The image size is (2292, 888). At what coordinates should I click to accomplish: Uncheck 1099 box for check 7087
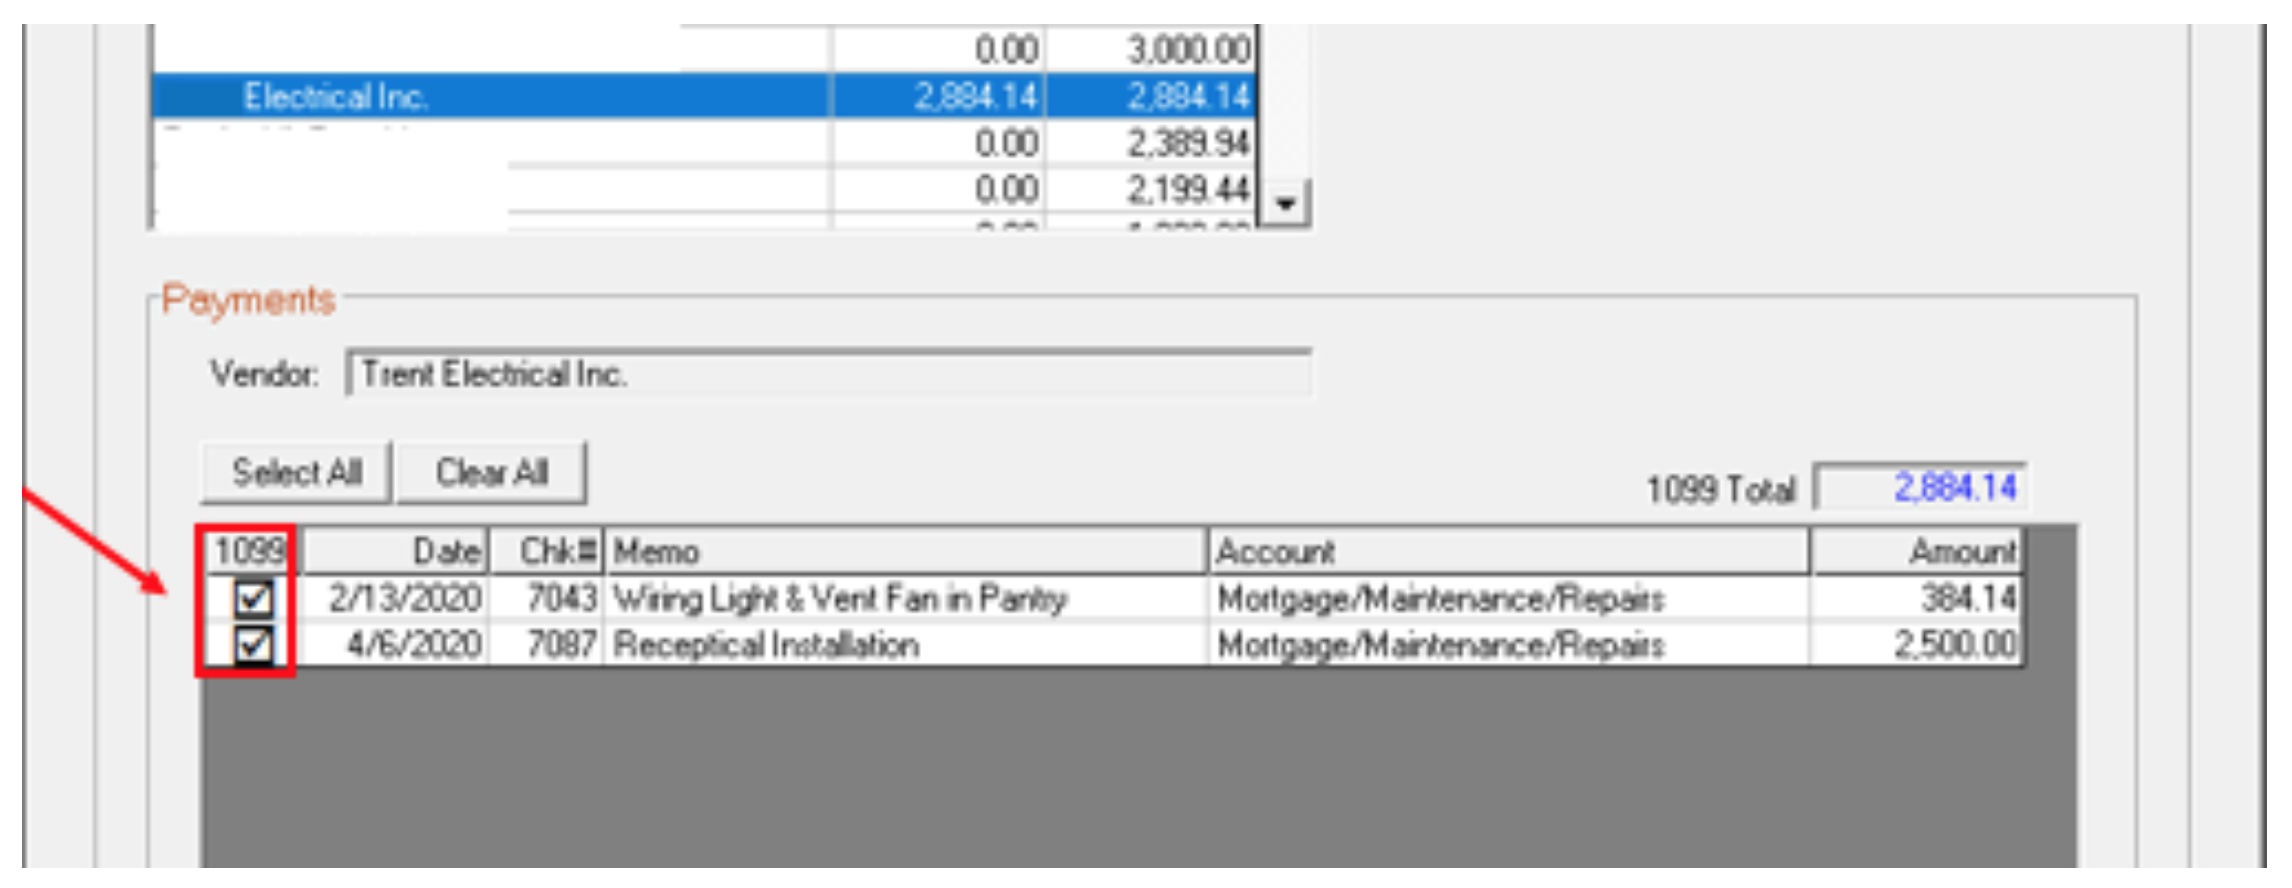point(252,645)
